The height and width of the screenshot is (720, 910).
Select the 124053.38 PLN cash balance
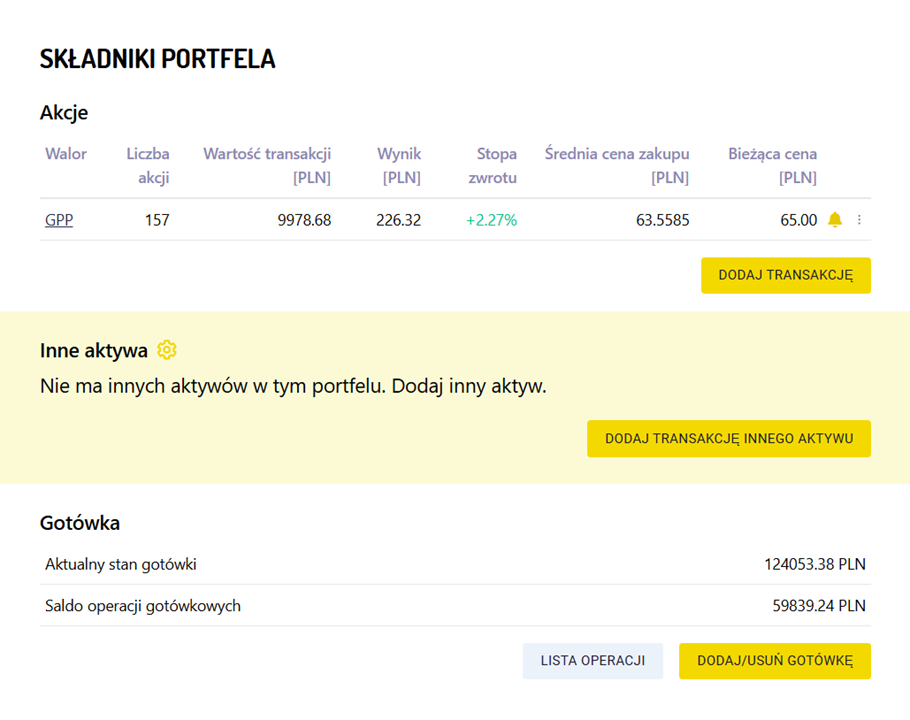pyautogui.click(x=814, y=564)
